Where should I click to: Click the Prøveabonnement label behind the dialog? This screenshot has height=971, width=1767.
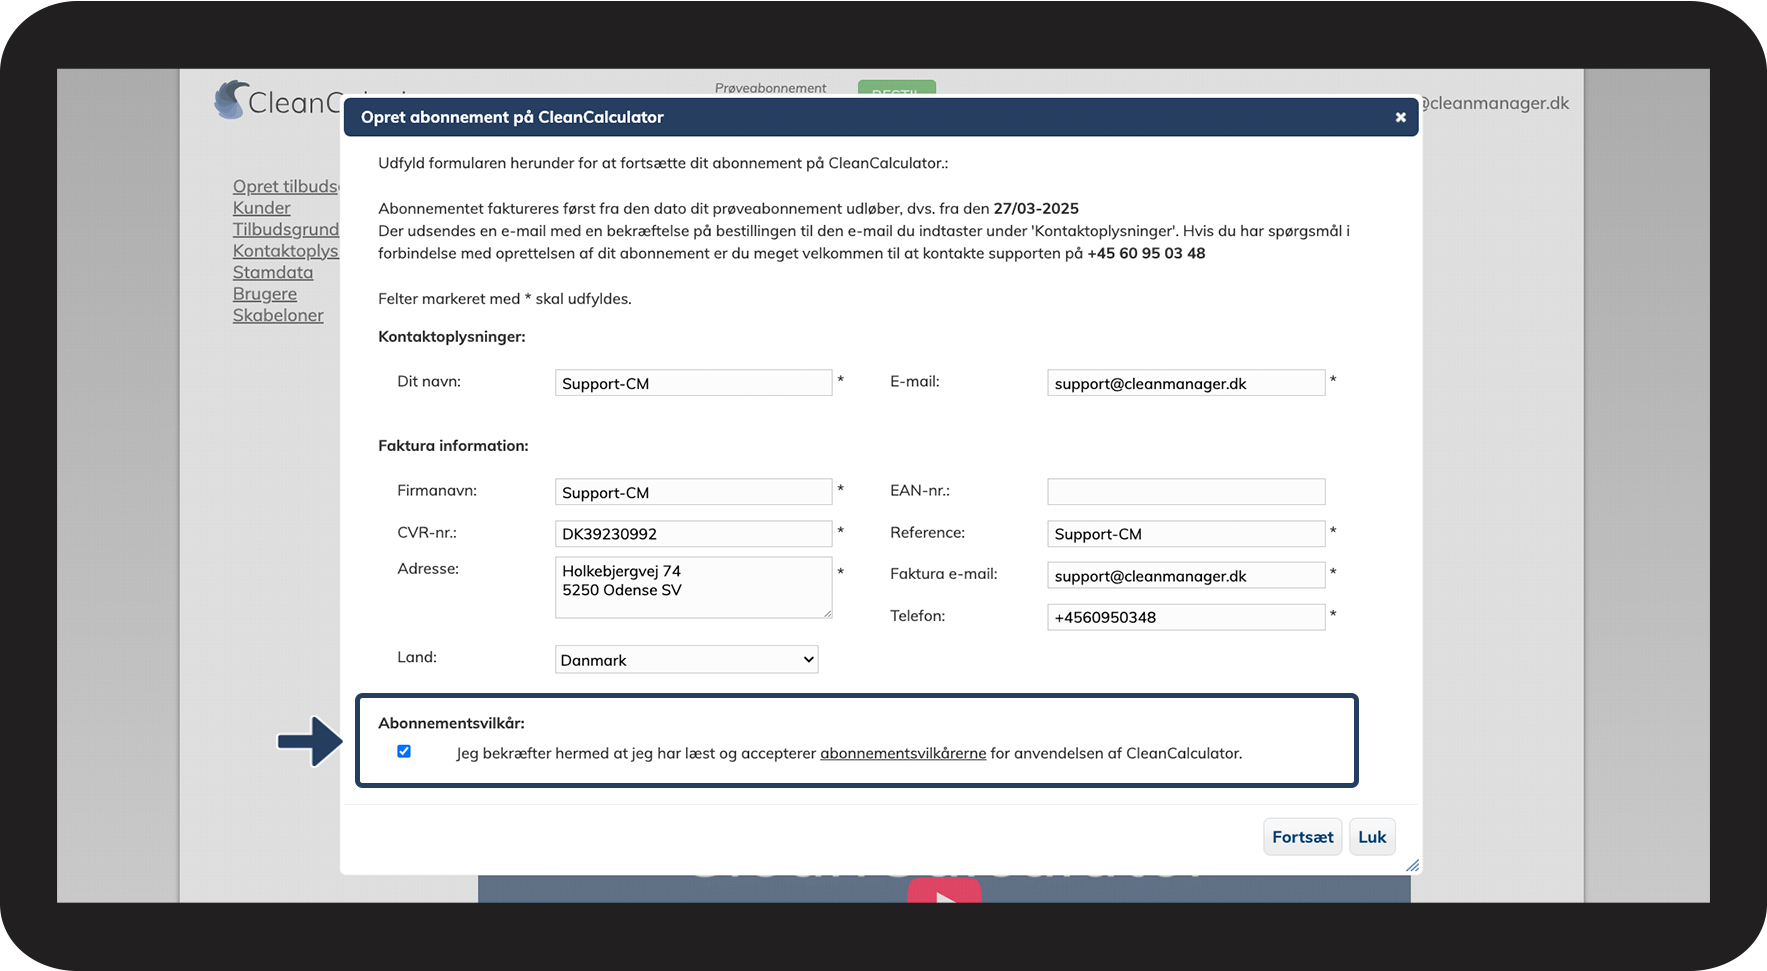[x=770, y=88]
